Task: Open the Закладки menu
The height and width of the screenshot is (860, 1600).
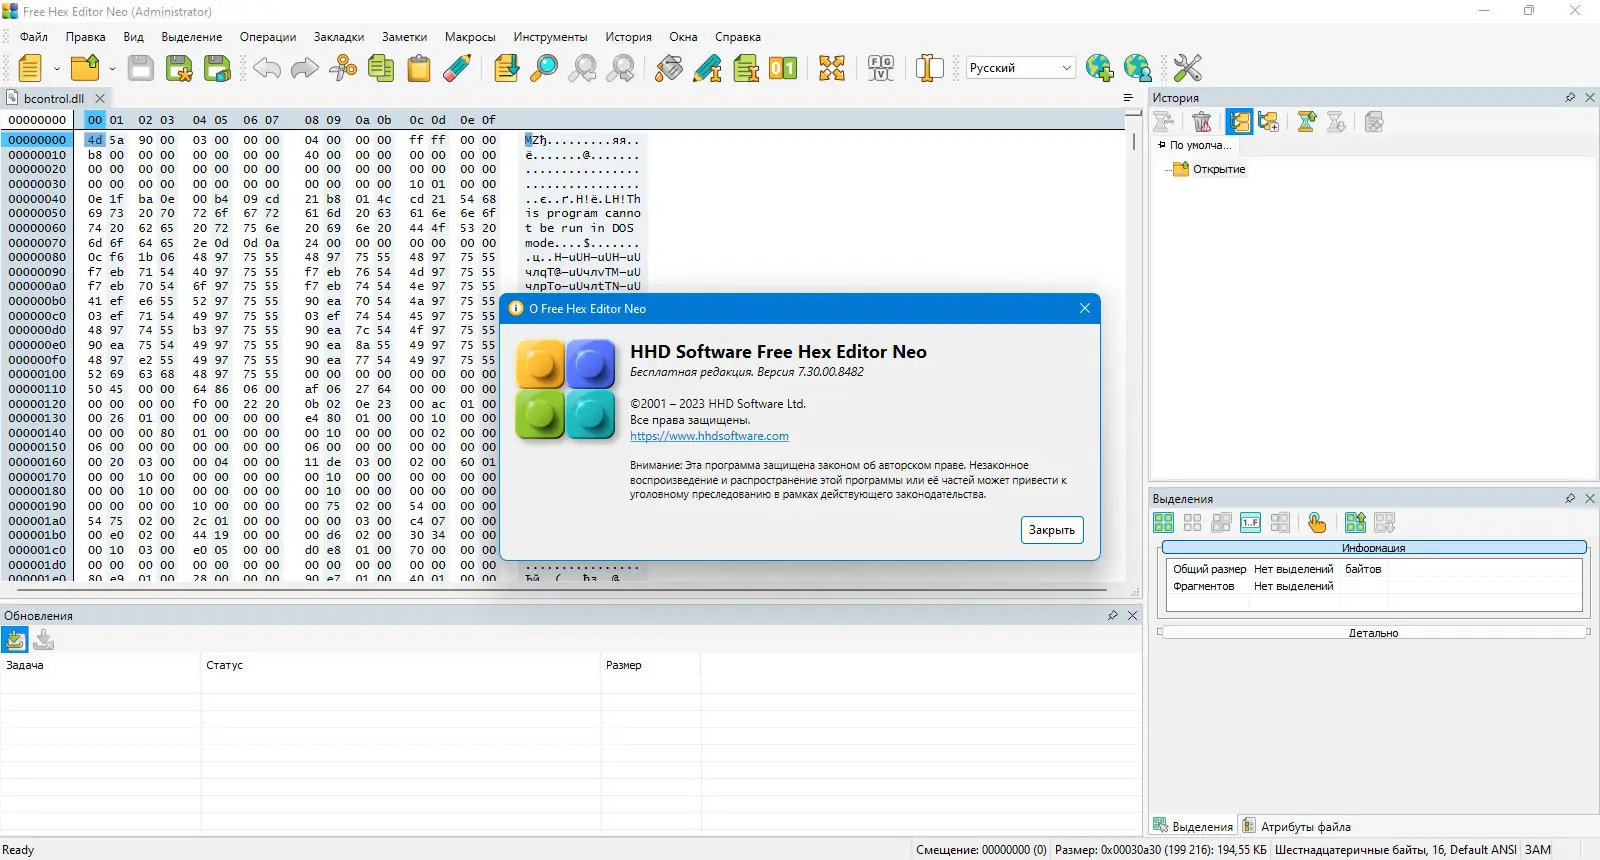Action: pyautogui.click(x=339, y=37)
